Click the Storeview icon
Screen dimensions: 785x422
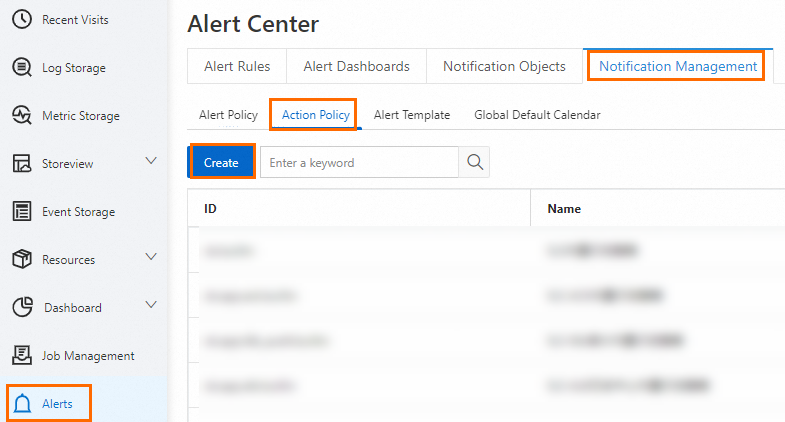pos(22,163)
